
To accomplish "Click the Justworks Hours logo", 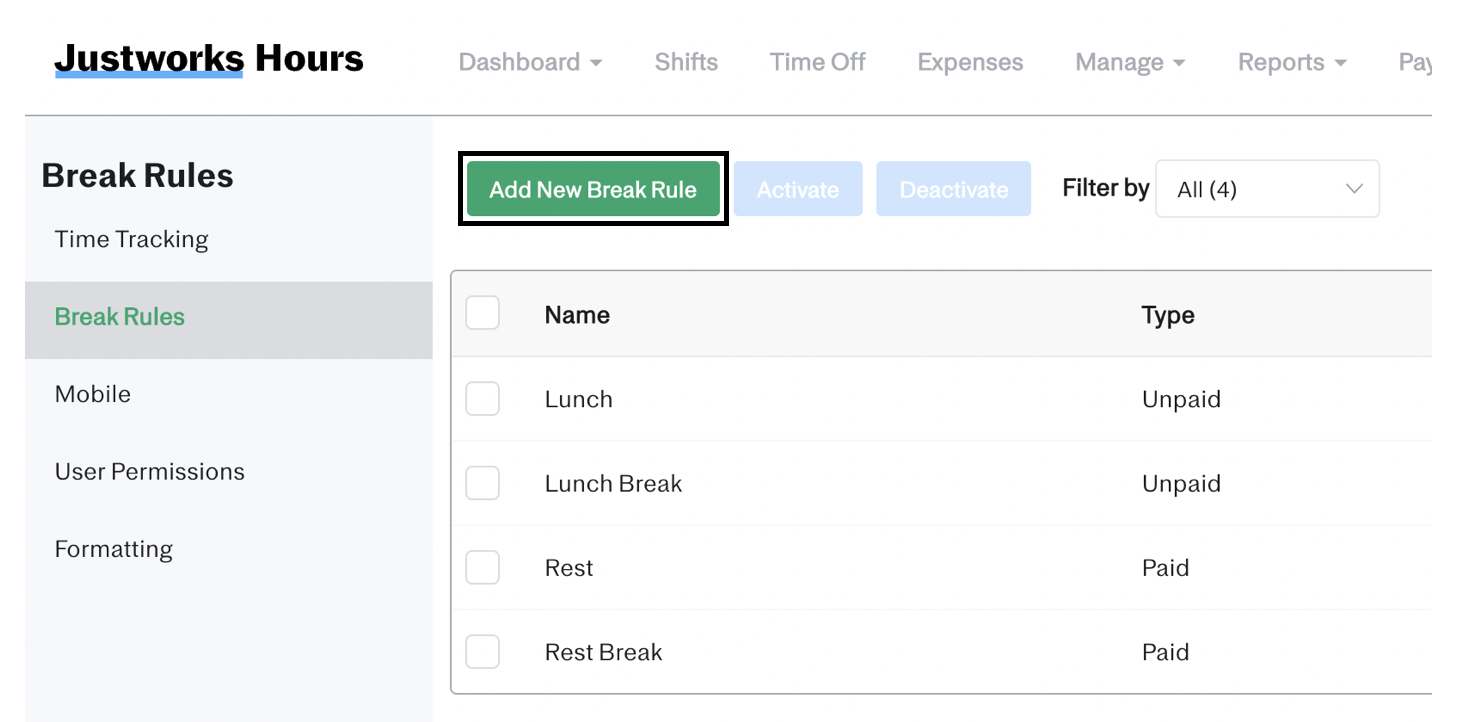I will 209,58.
